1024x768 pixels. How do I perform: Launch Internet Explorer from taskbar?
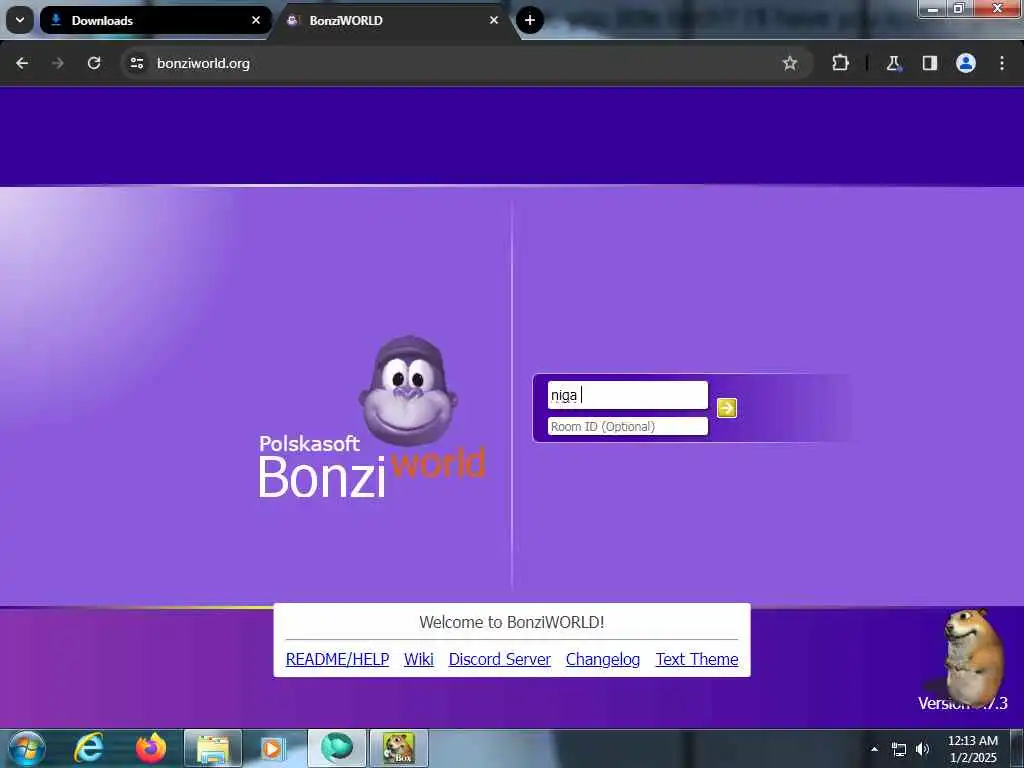(x=89, y=748)
